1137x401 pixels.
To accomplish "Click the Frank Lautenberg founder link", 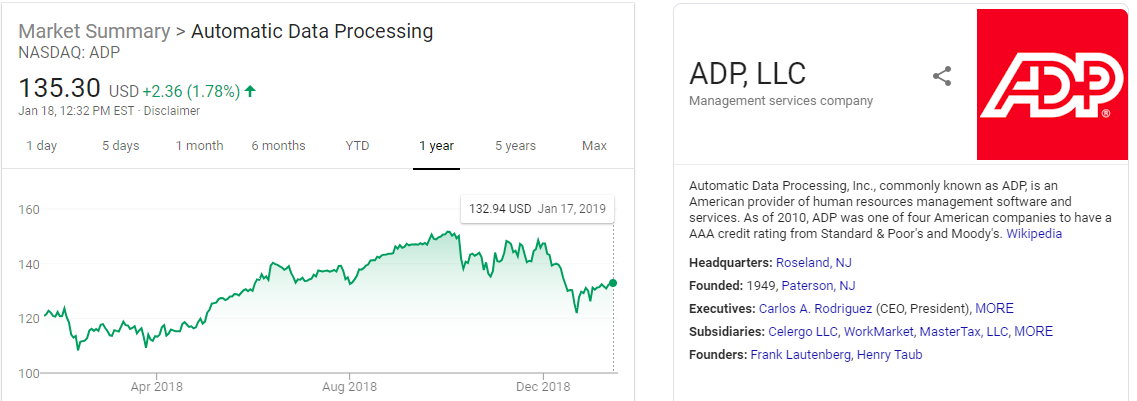I will (800, 355).
